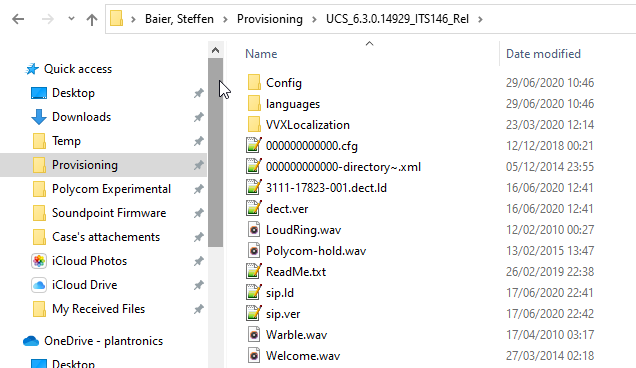Unpin Provisioning via its pin icon
This screenshot has height=368, width=636.
(x=198, y=165)
